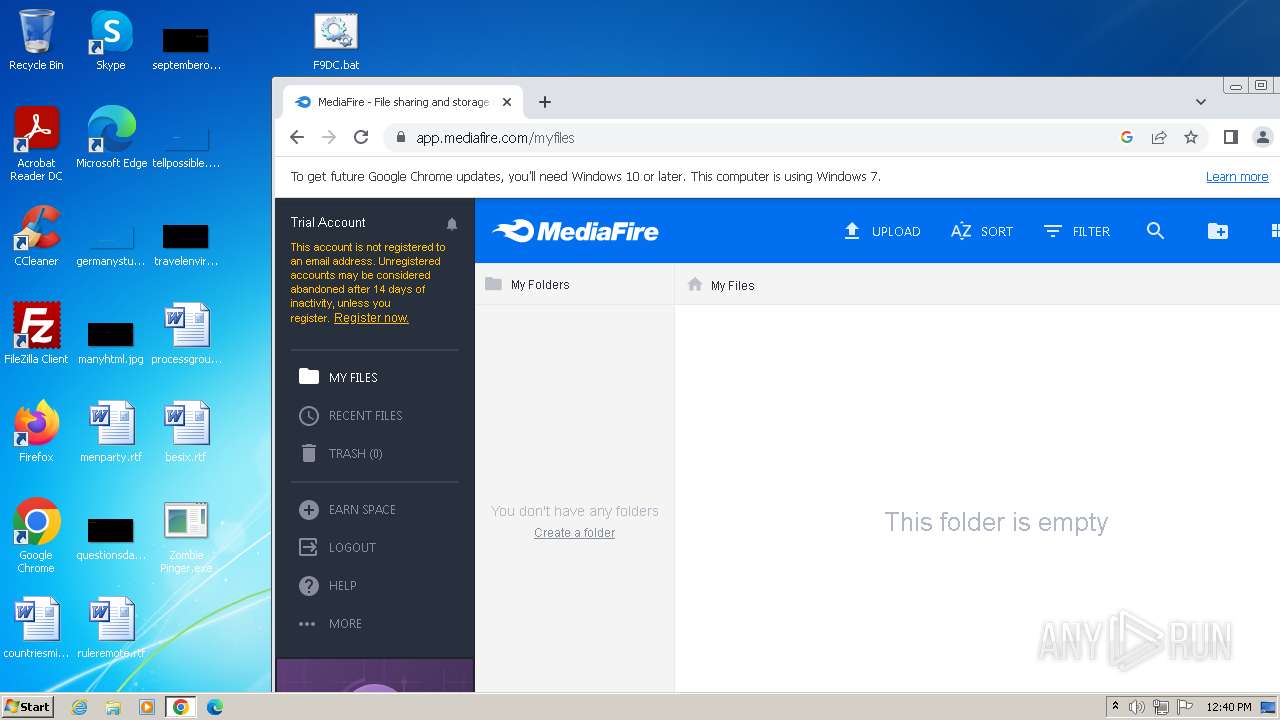The width and height of the screenshot is (1280, 720).
Task: Click the share page icon in address bar
Action: coord(1159,138)
